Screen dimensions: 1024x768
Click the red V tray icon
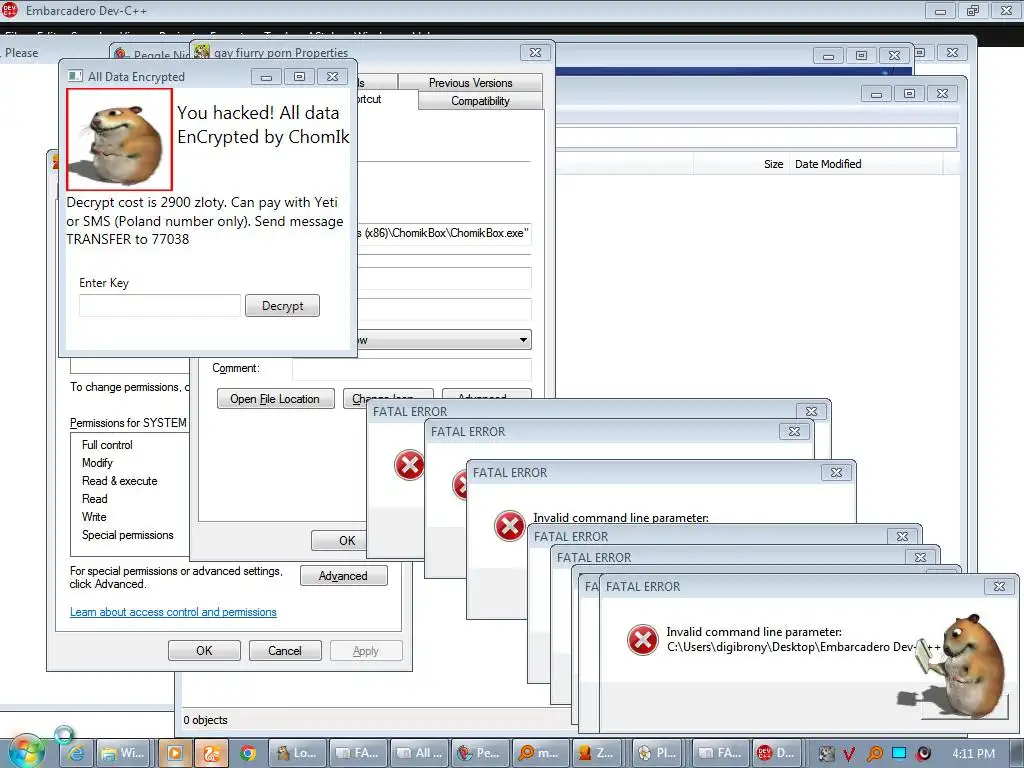tap(850, 754)
